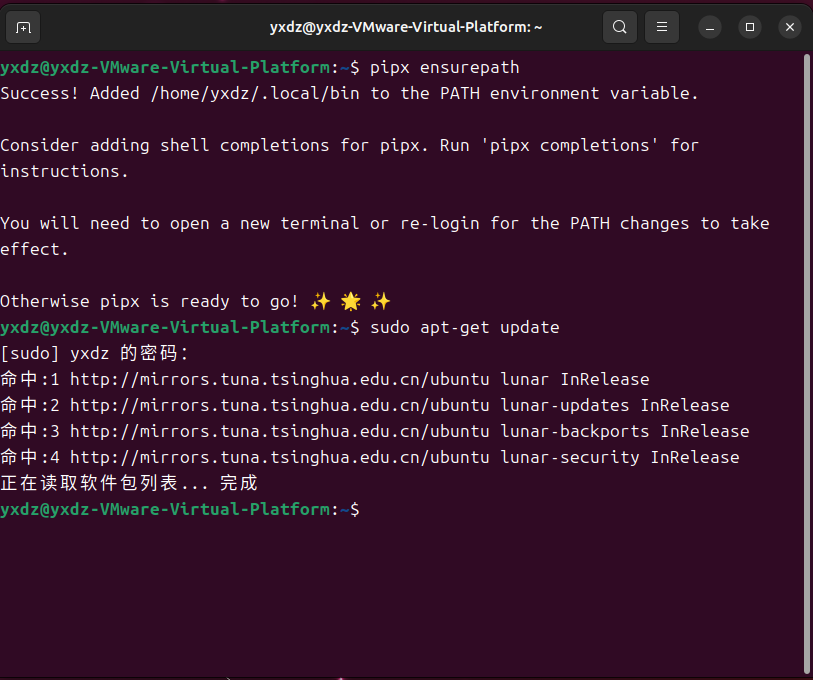Maximize the terminal window

(x=750, y=27)
